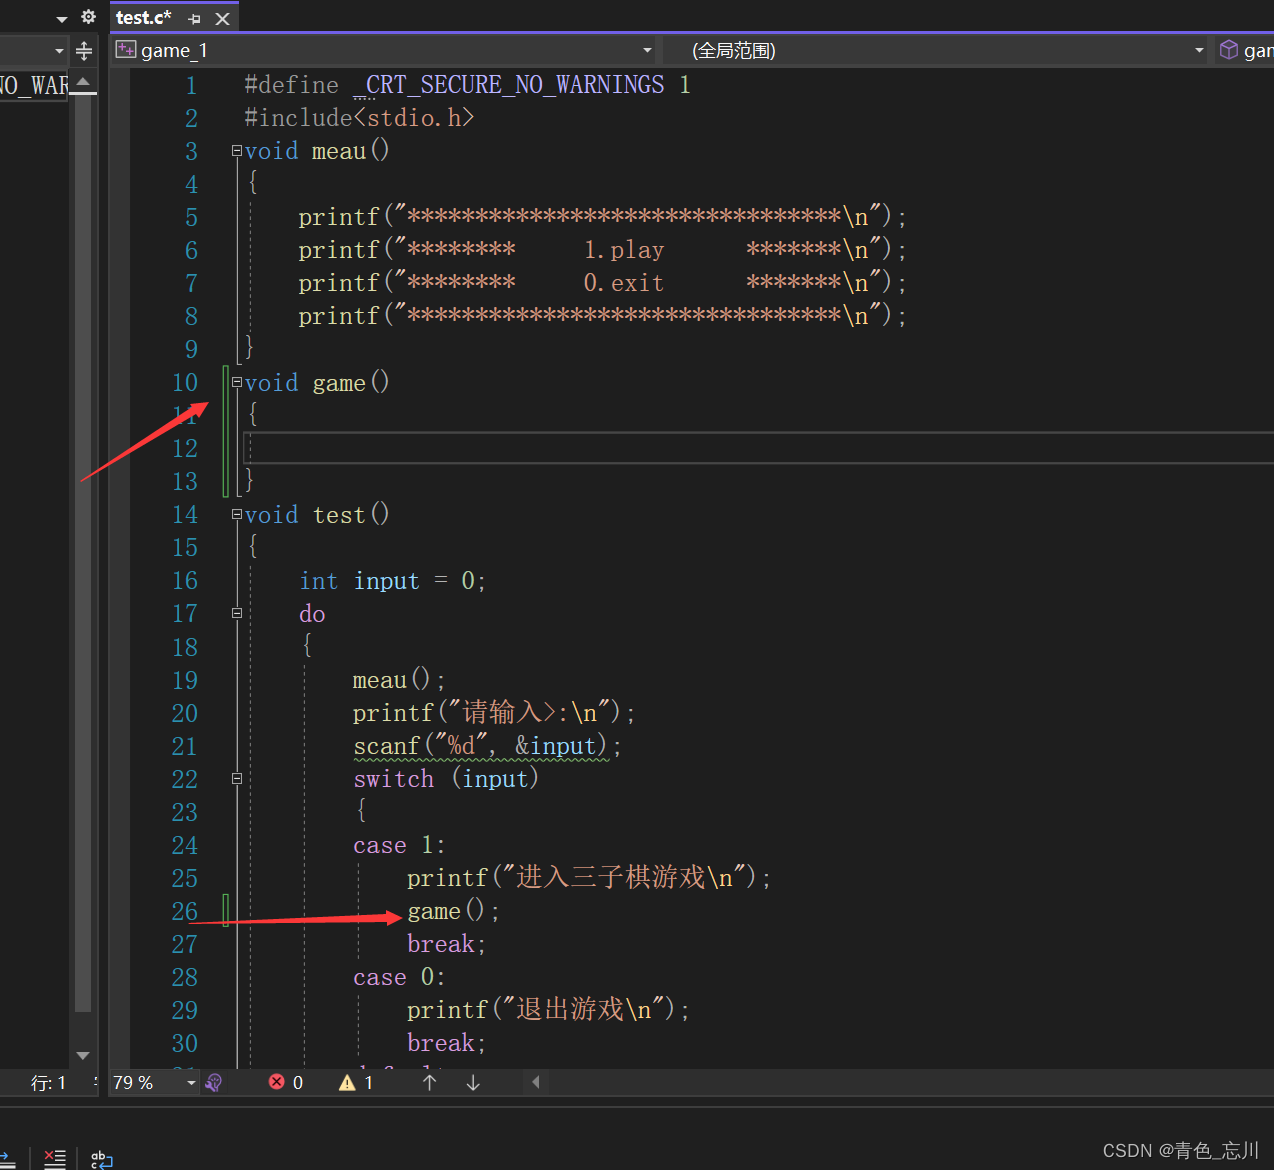The width and height of the screenshot is (1274, 1170).
Task: Click the 'case 1:' label
Action: [x=399, y=844]
